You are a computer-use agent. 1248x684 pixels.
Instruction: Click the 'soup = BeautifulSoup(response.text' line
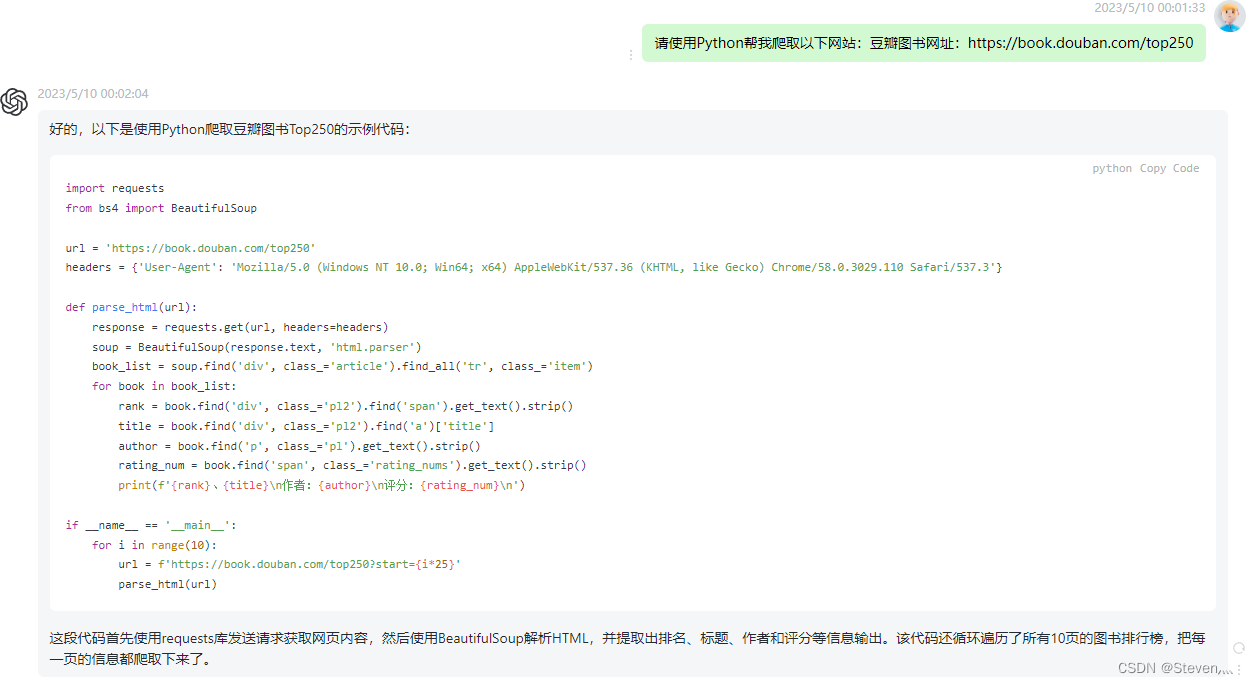[x=257, y=347]
